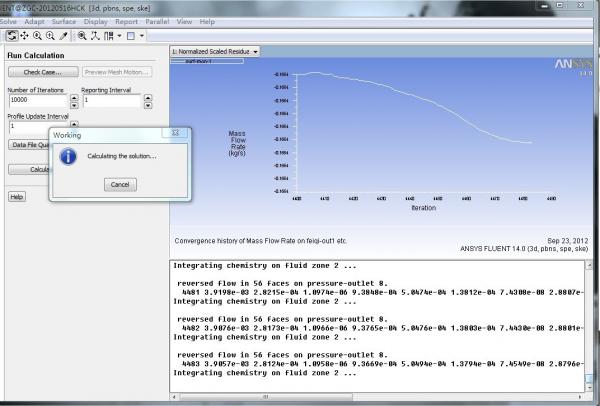
Task: Click the console line for iteration 4481
Action: point(383,292)
